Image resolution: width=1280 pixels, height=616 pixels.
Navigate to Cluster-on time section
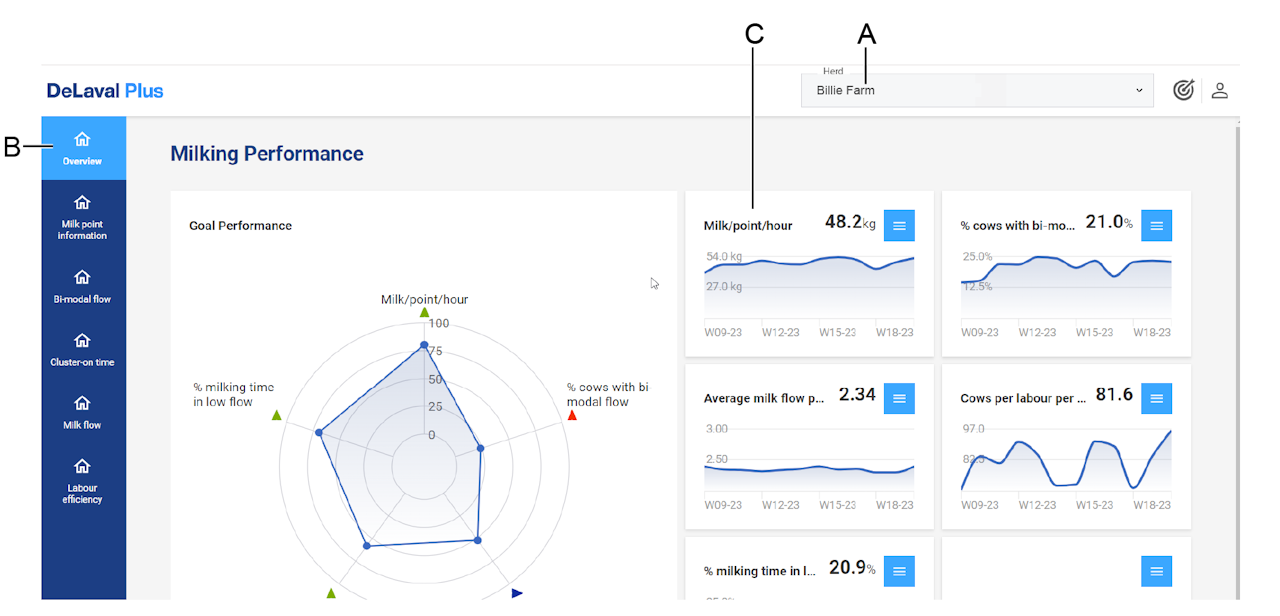coord(83,349)
